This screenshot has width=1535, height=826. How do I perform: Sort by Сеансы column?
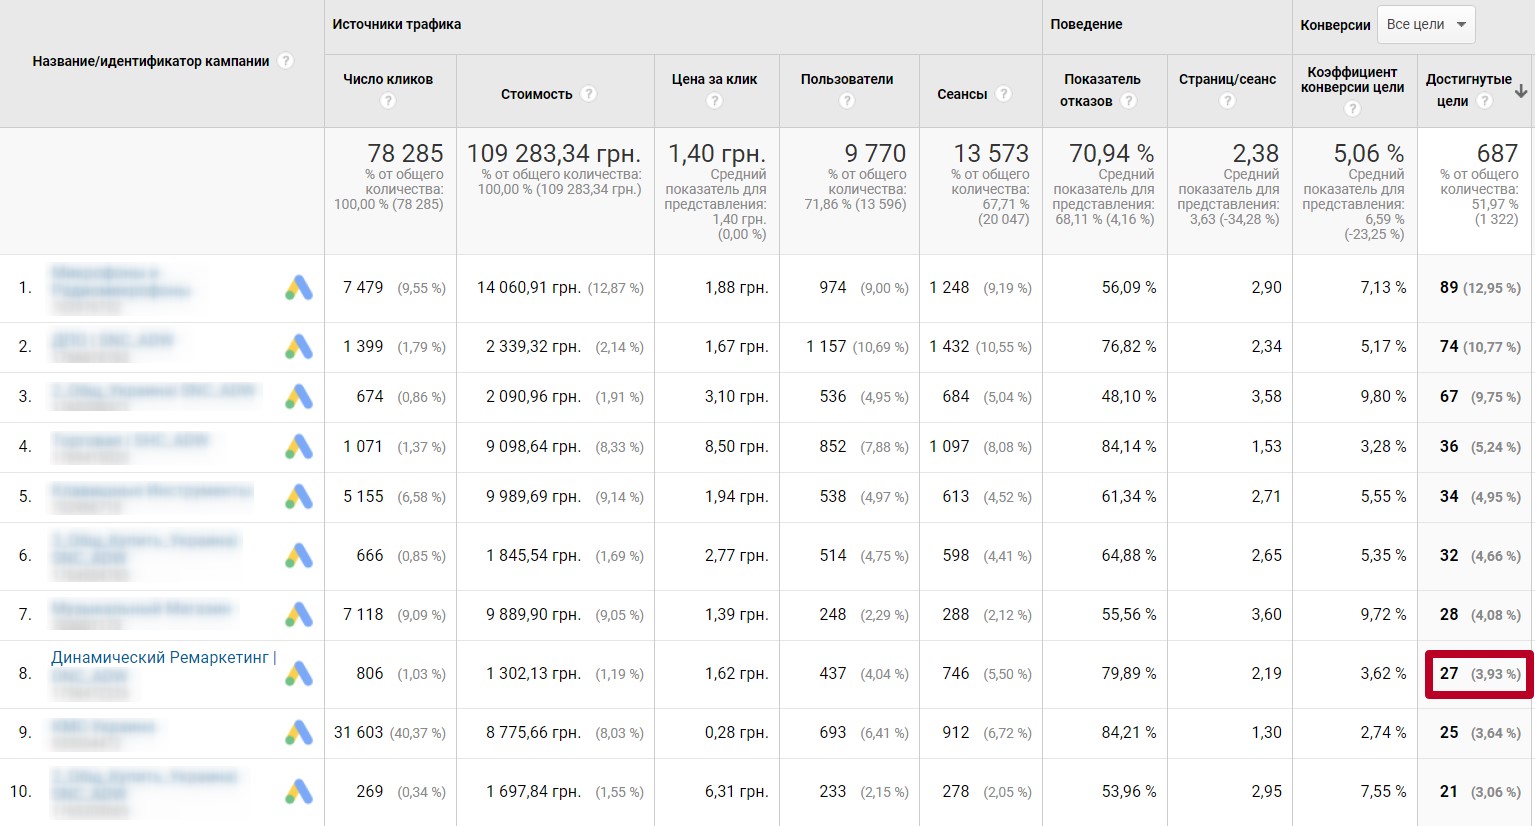click(962, 94)
